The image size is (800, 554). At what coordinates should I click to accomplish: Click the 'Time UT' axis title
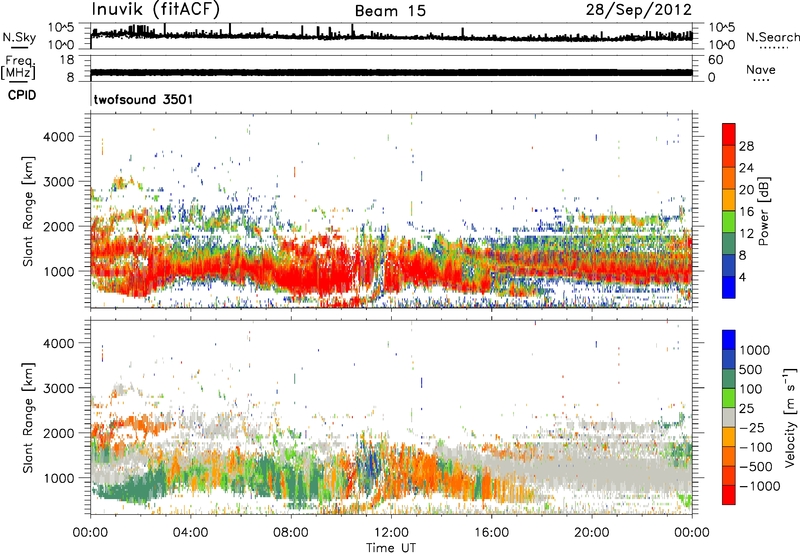pos(391,548)
